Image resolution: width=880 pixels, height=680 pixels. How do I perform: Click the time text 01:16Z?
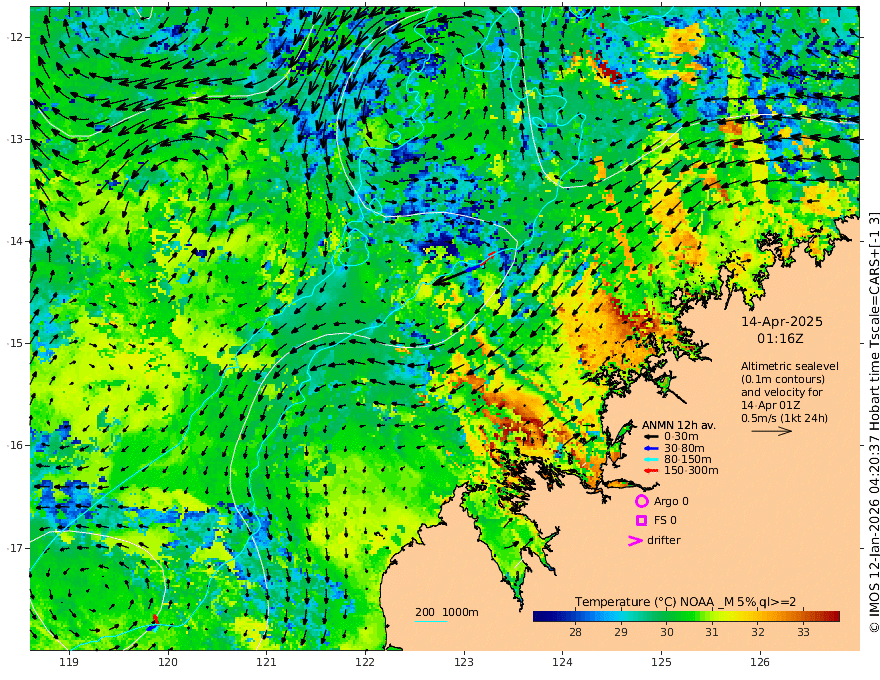(x=780, y=339)
